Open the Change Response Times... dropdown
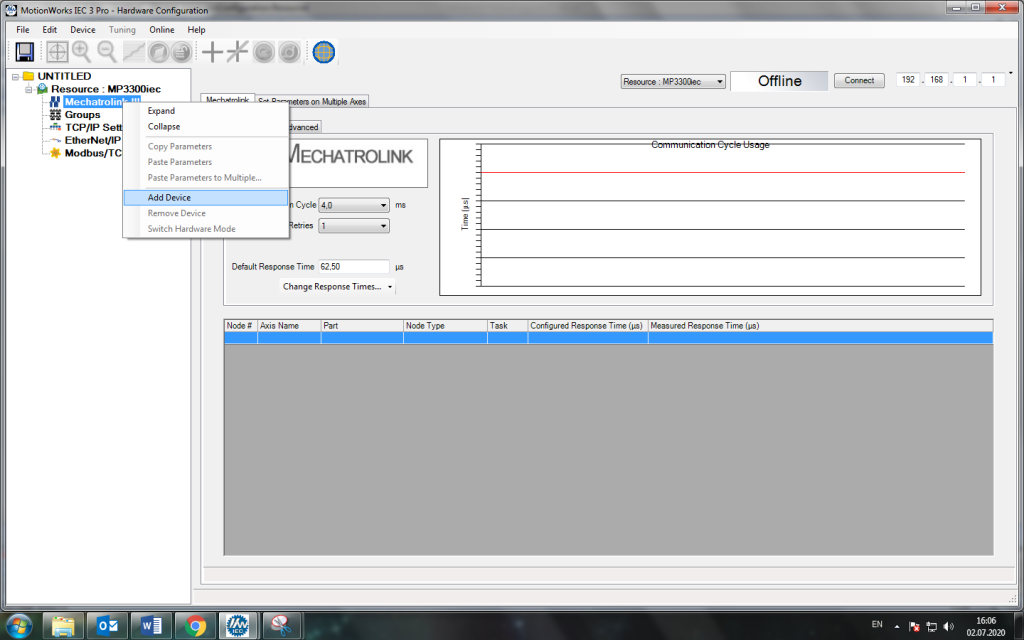Viewport: 1024px width, 640px height. (338, 287)
